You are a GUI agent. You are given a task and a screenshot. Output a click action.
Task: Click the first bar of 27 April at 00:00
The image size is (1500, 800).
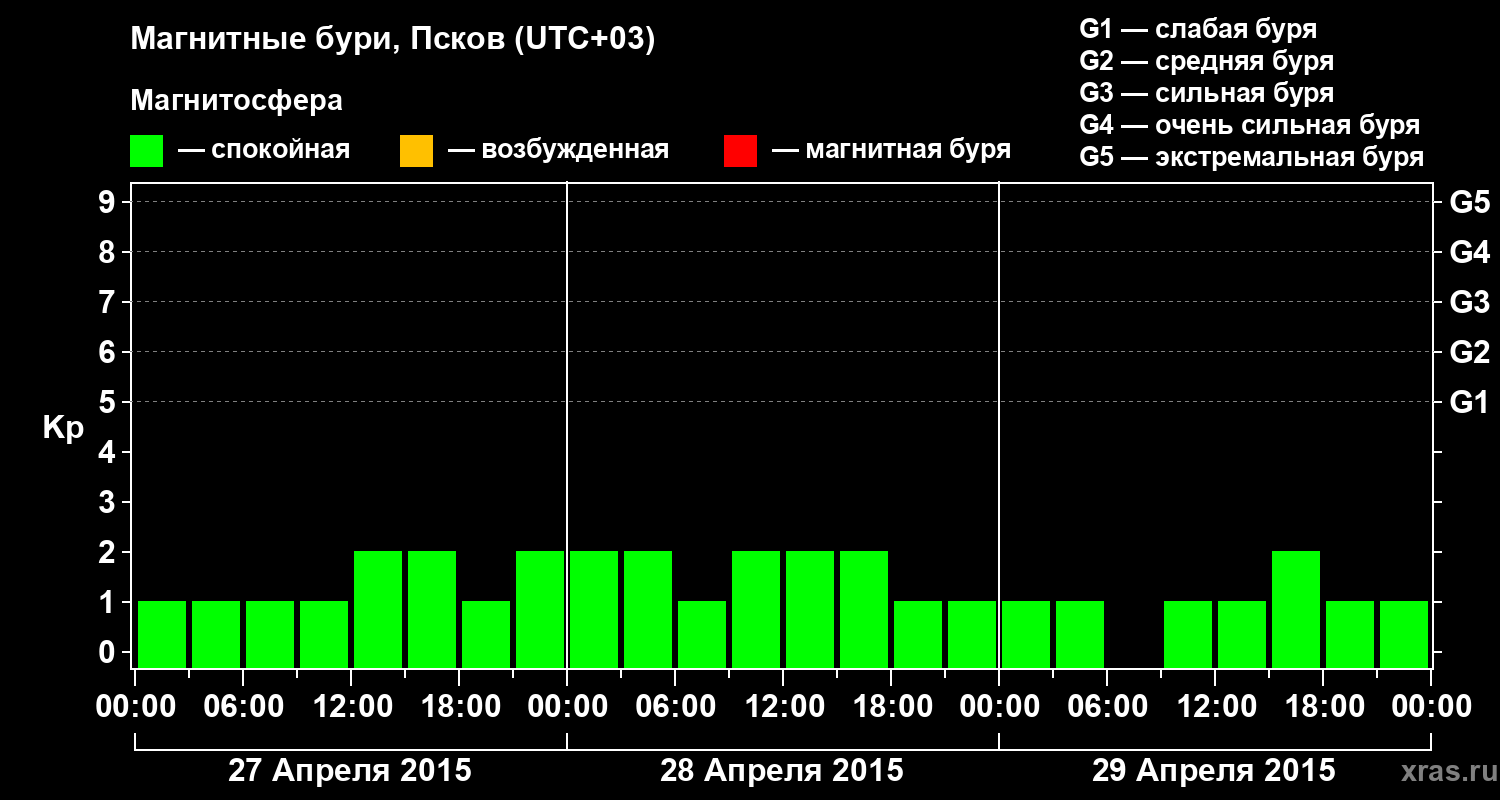(x=162, y=634)
